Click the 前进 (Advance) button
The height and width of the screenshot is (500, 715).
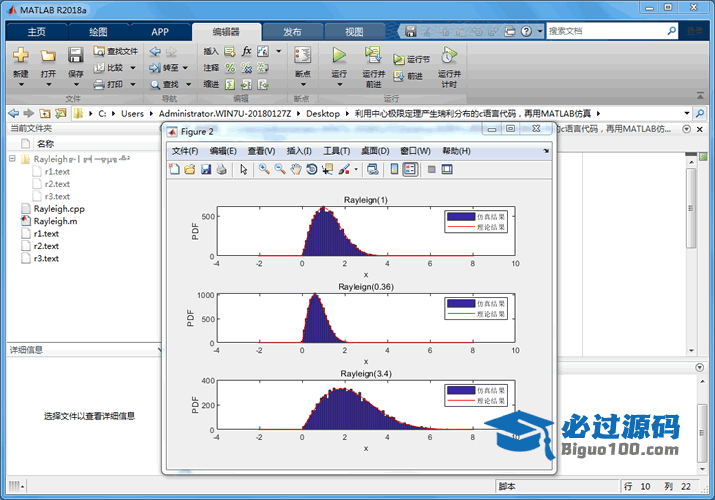[x=408, y=76]
